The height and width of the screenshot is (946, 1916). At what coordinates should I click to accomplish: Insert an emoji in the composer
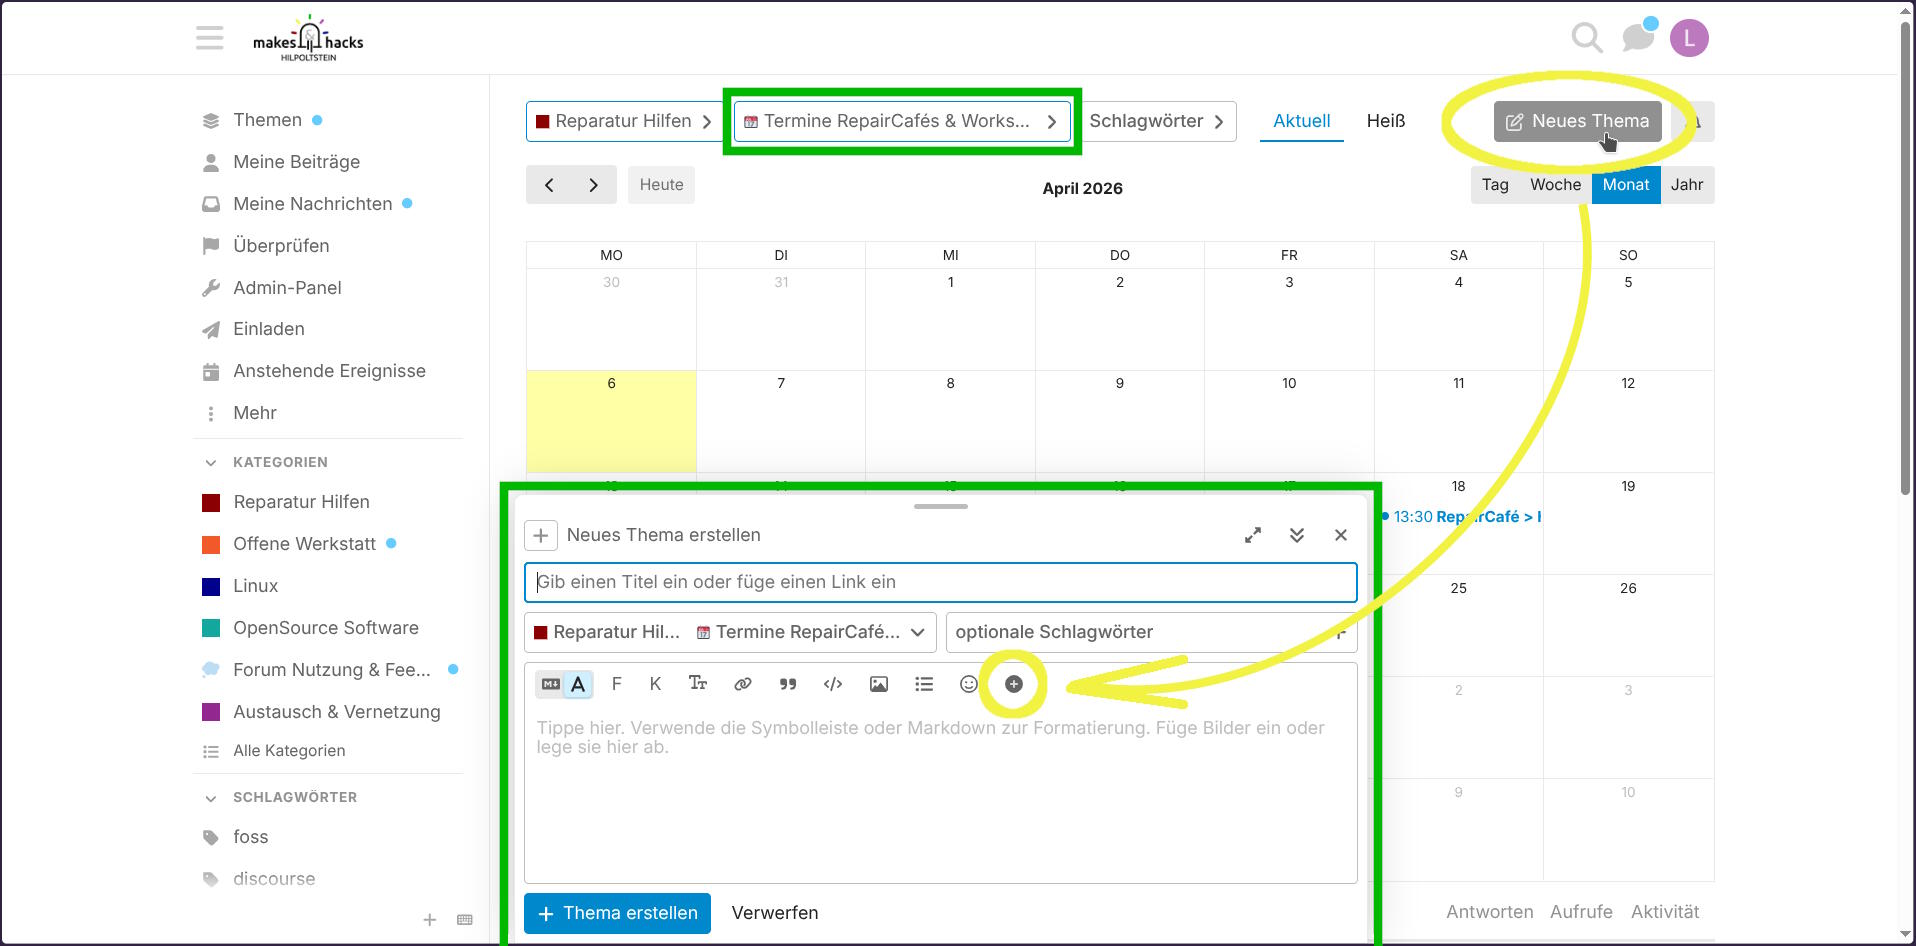click(968, 684)
